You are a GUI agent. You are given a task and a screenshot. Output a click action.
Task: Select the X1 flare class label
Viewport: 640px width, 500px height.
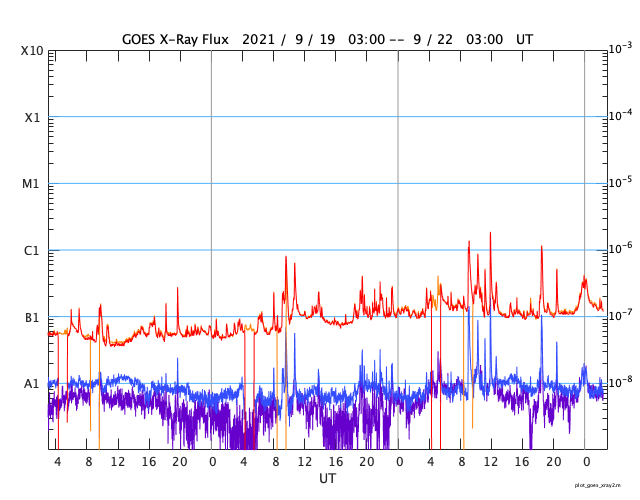click(33, 118)
